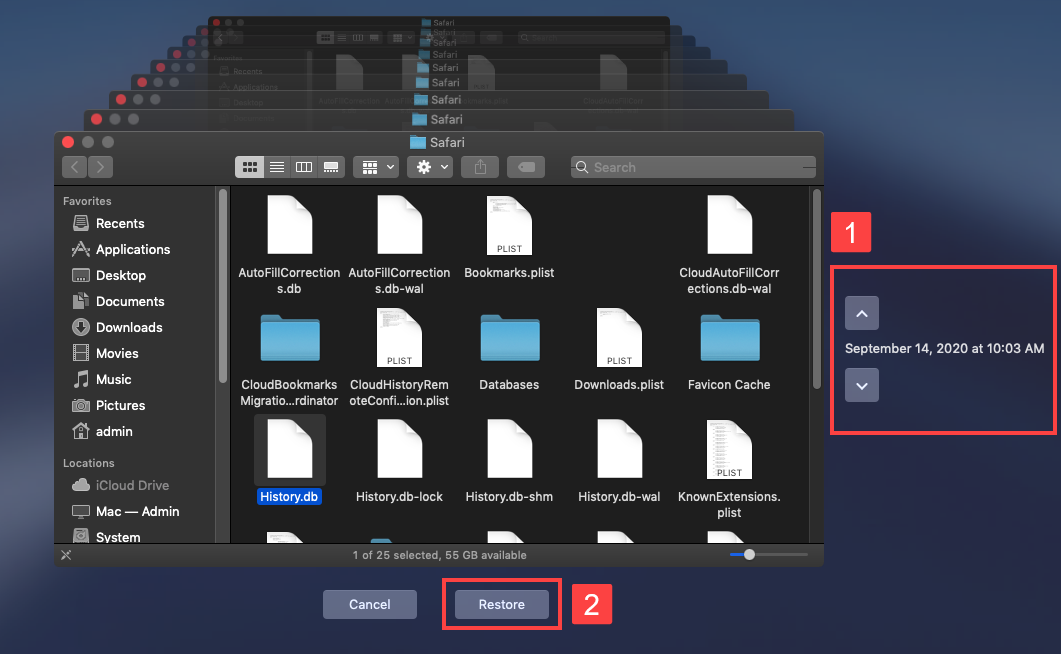The image size is (1061, 654).
Task: Select the Favicon Cache folder icon
Action: tap(729, 337)
